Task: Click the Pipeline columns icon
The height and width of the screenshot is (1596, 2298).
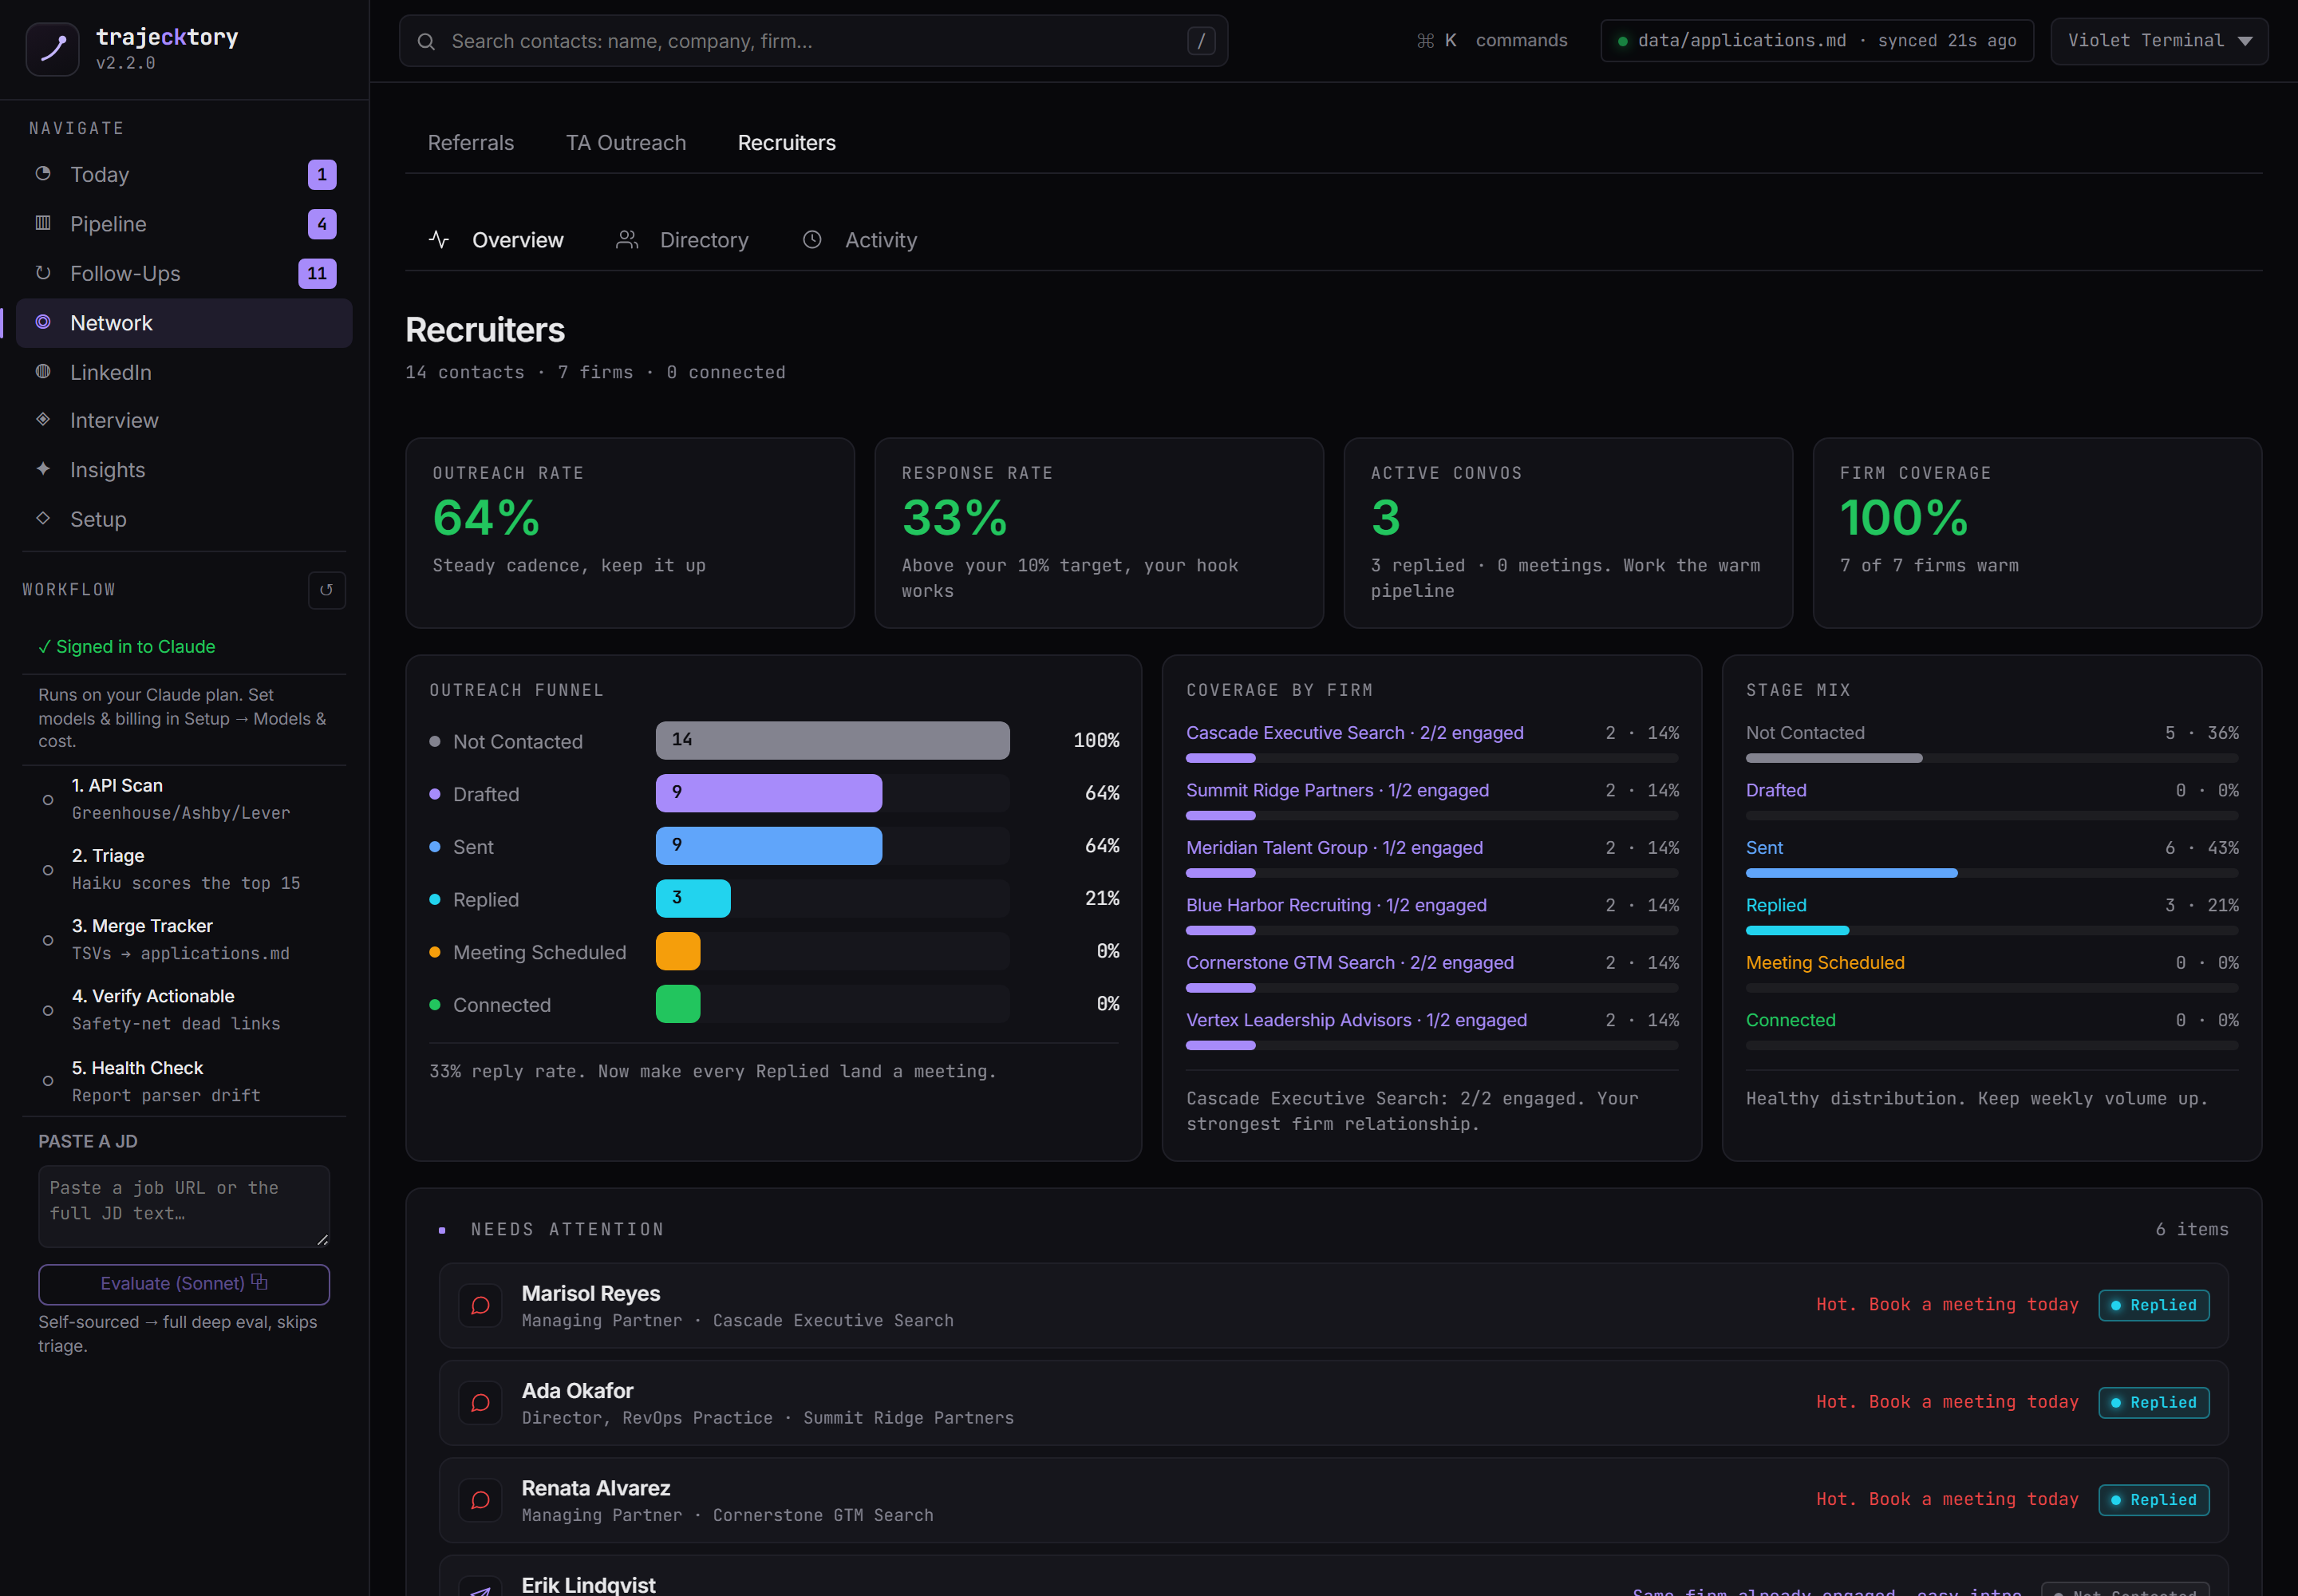Action: tap(43, 223)
